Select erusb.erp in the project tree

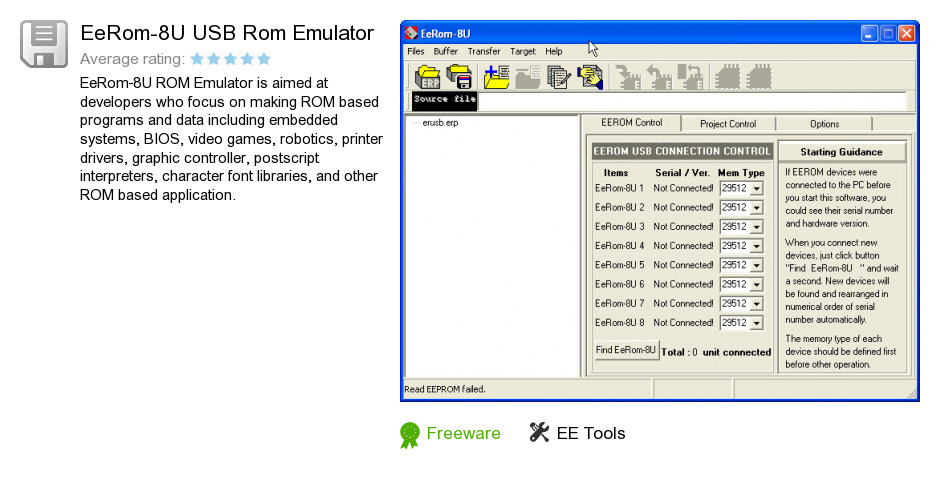440,123
